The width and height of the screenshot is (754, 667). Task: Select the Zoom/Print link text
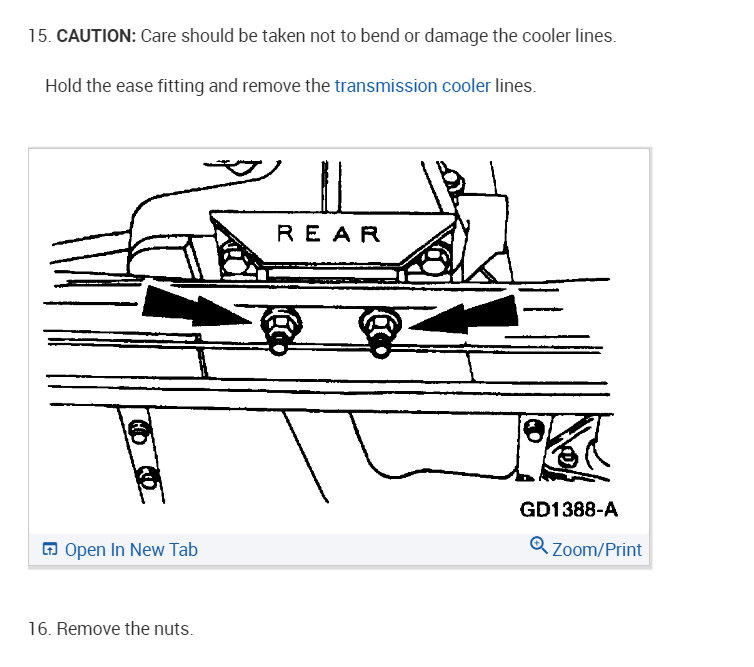coord(597,550)
